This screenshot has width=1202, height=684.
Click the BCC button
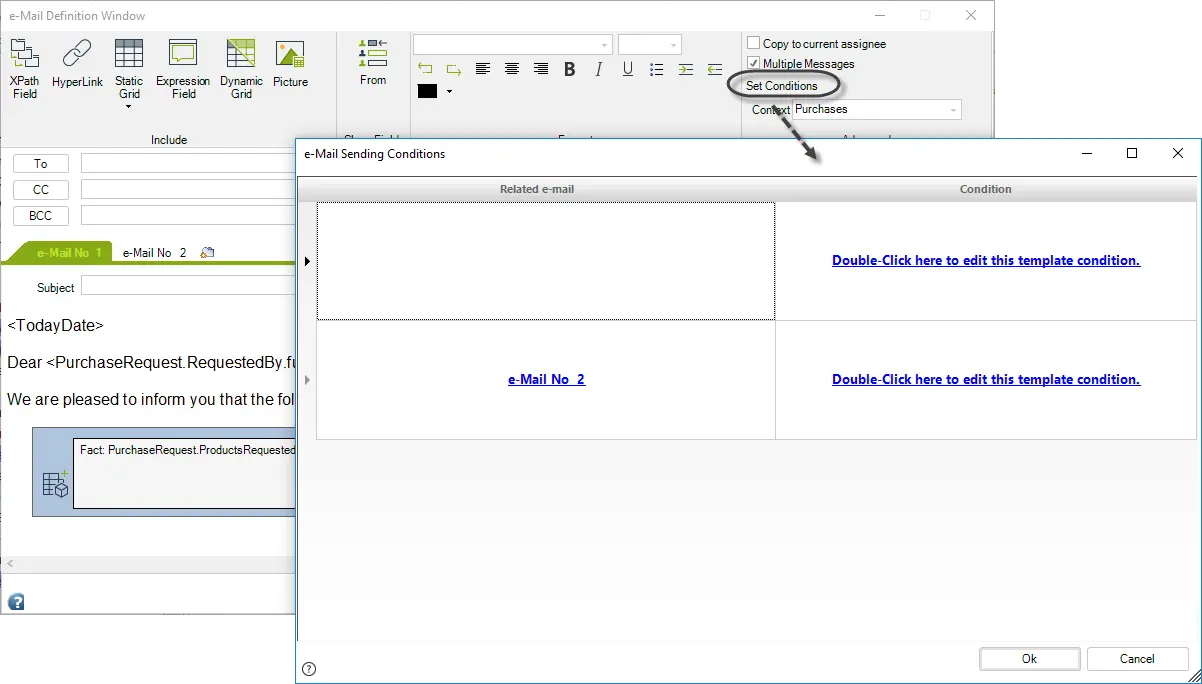41,216
